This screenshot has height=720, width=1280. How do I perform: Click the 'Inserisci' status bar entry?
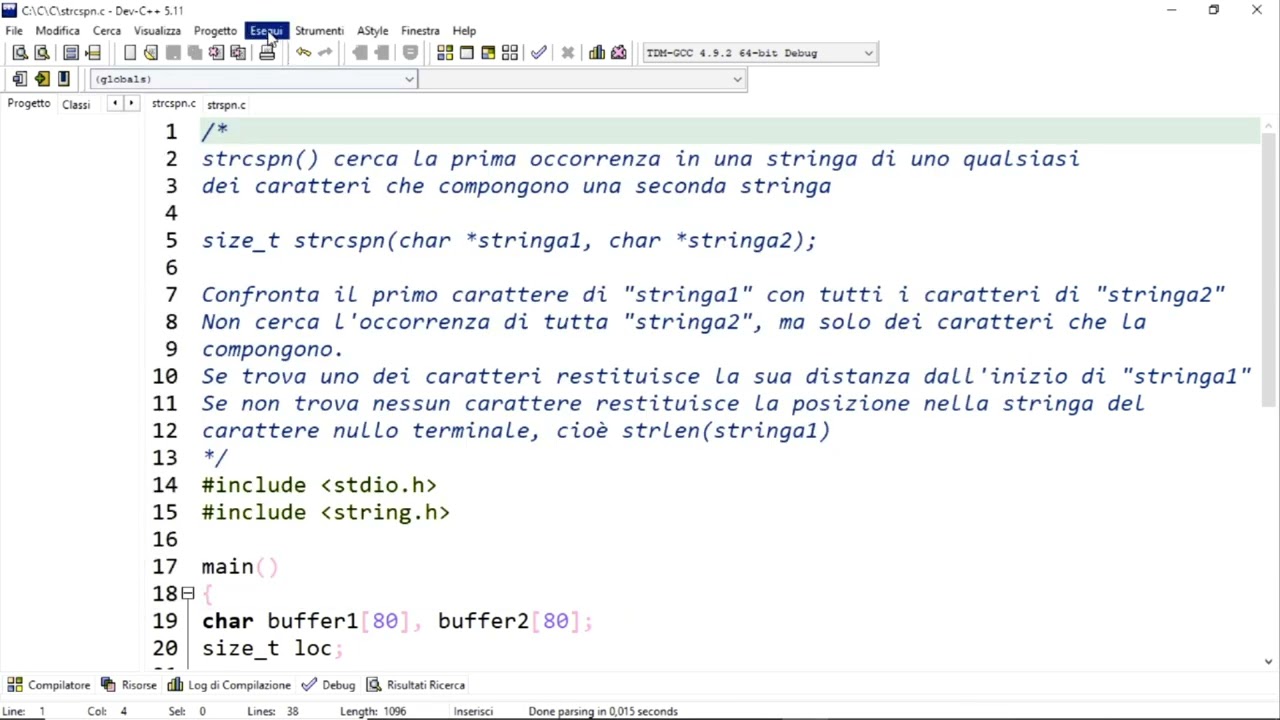click(473, 711)
